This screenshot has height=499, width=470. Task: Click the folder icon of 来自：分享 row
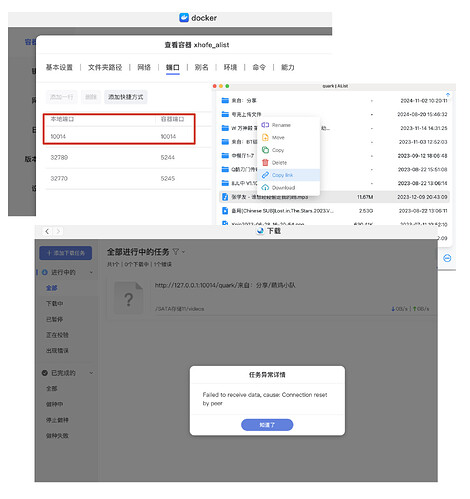[225, 100]
